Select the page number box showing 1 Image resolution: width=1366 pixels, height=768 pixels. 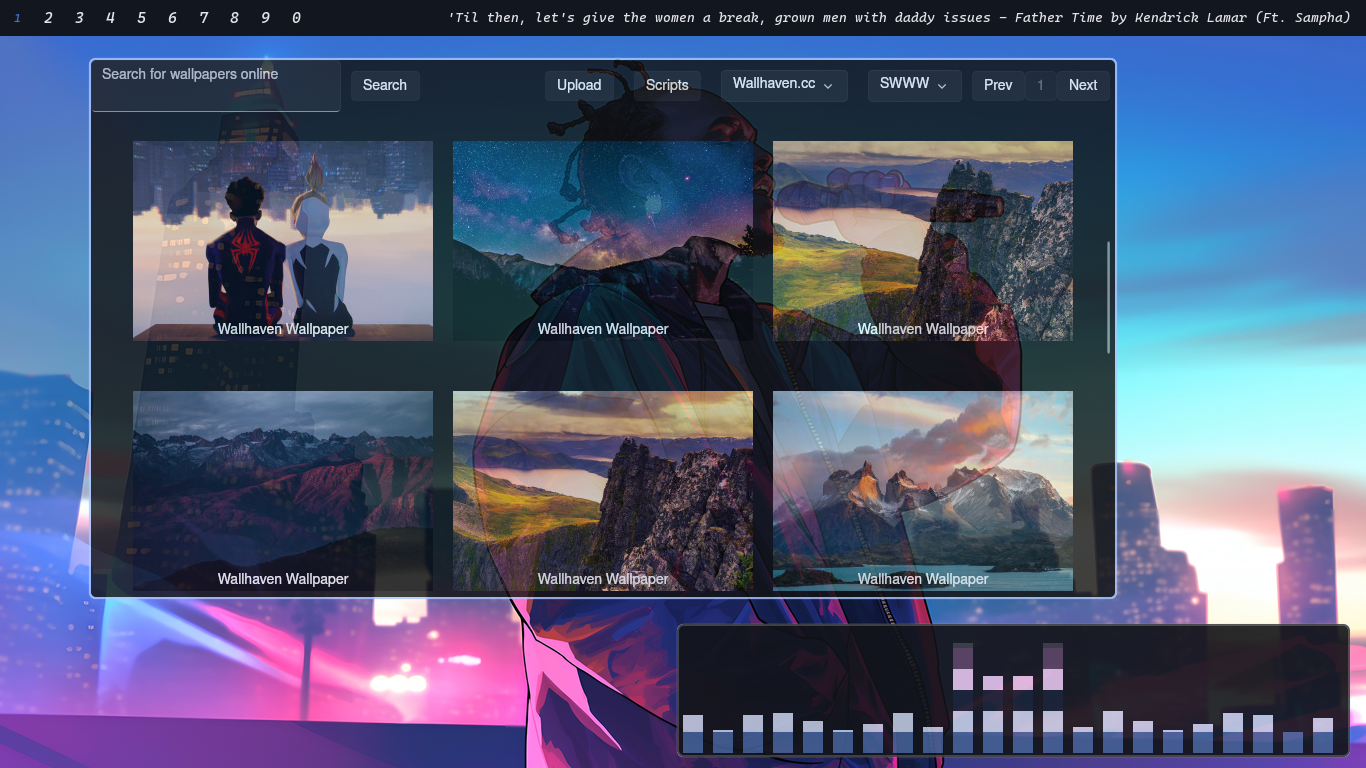[x=1040, y=85]
